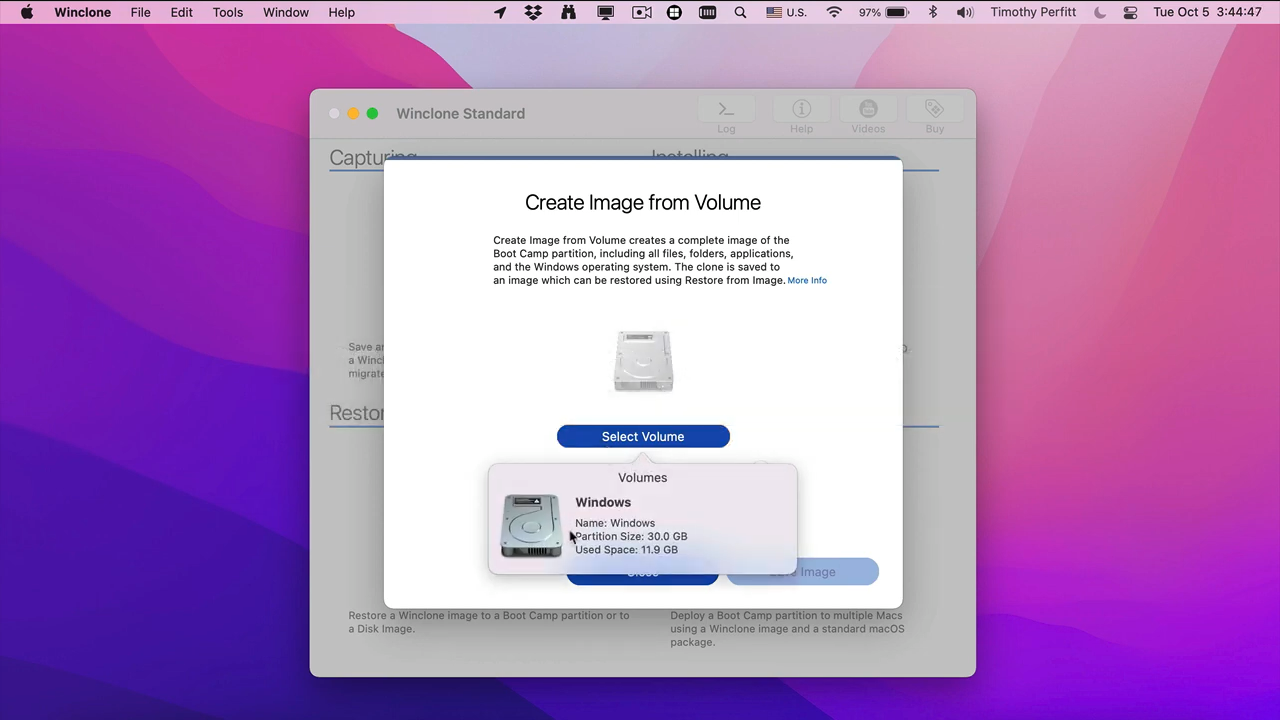Toggle dark mode with the moon icon
Image resolution: width=1280 pixels, height=720 pixels.
(x=1100, y=12)
